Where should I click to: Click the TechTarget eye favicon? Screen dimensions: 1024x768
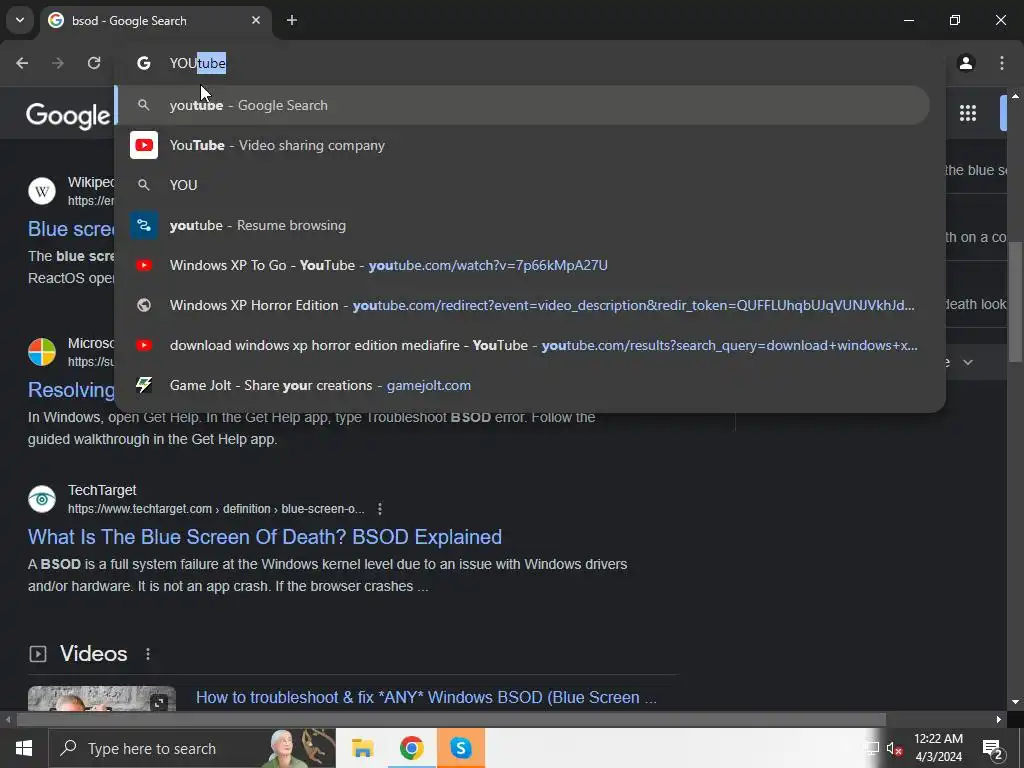(x=42, y=499)
